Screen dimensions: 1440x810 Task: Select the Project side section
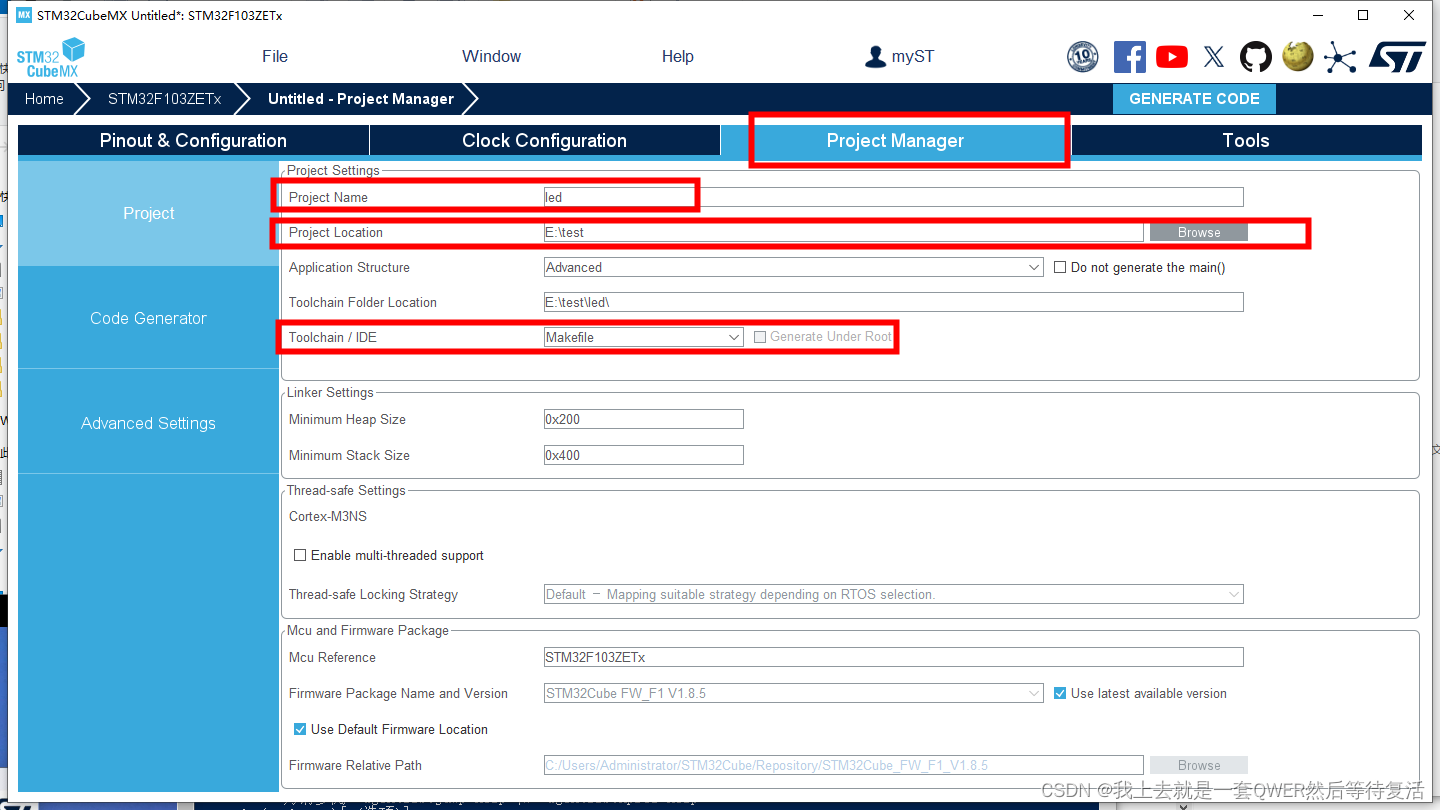coord(148,214)
